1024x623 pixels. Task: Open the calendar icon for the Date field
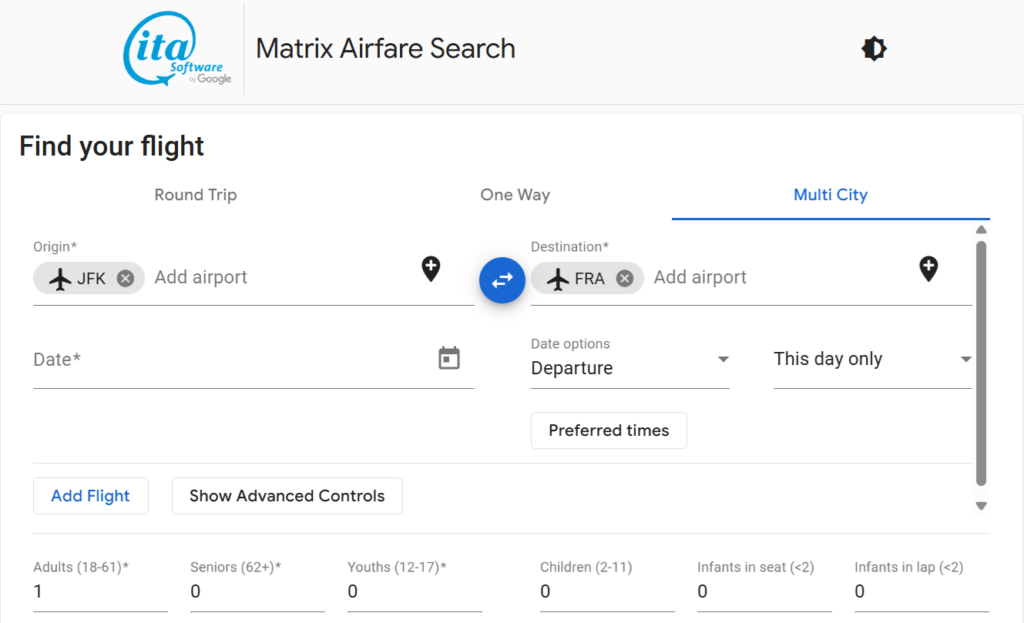(x=449, y=357)
